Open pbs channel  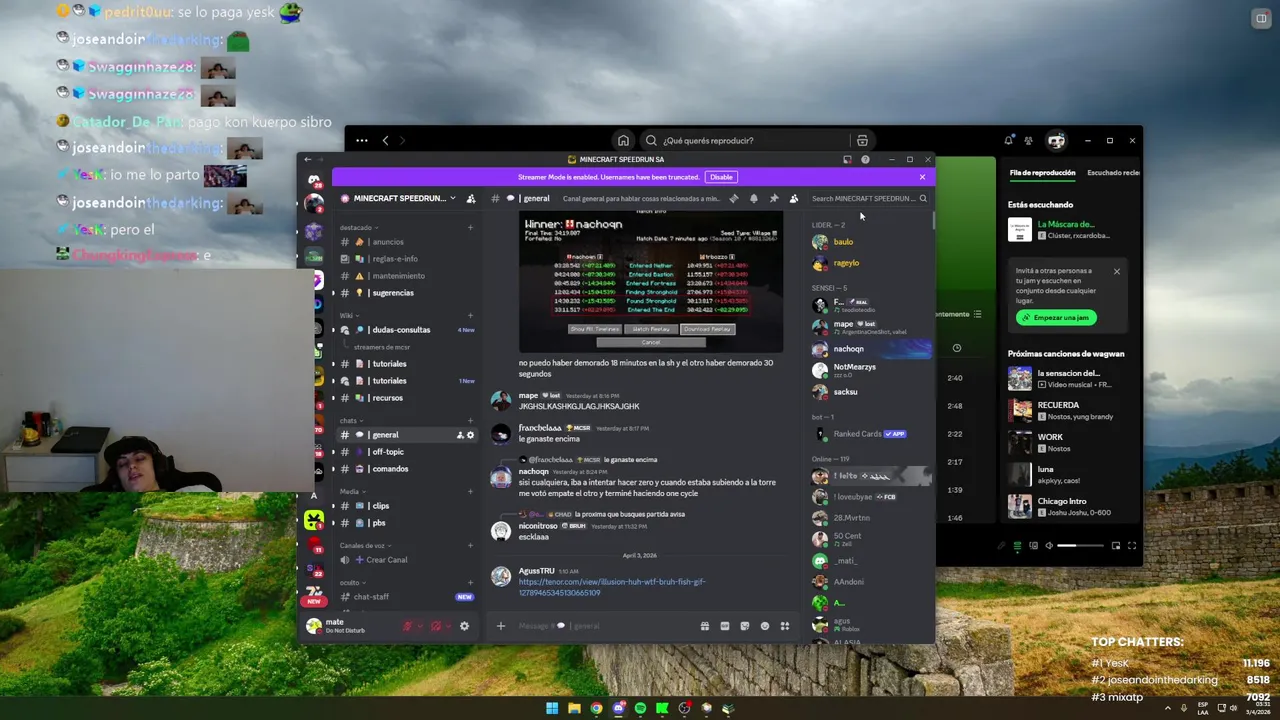[x=406, y=523]
